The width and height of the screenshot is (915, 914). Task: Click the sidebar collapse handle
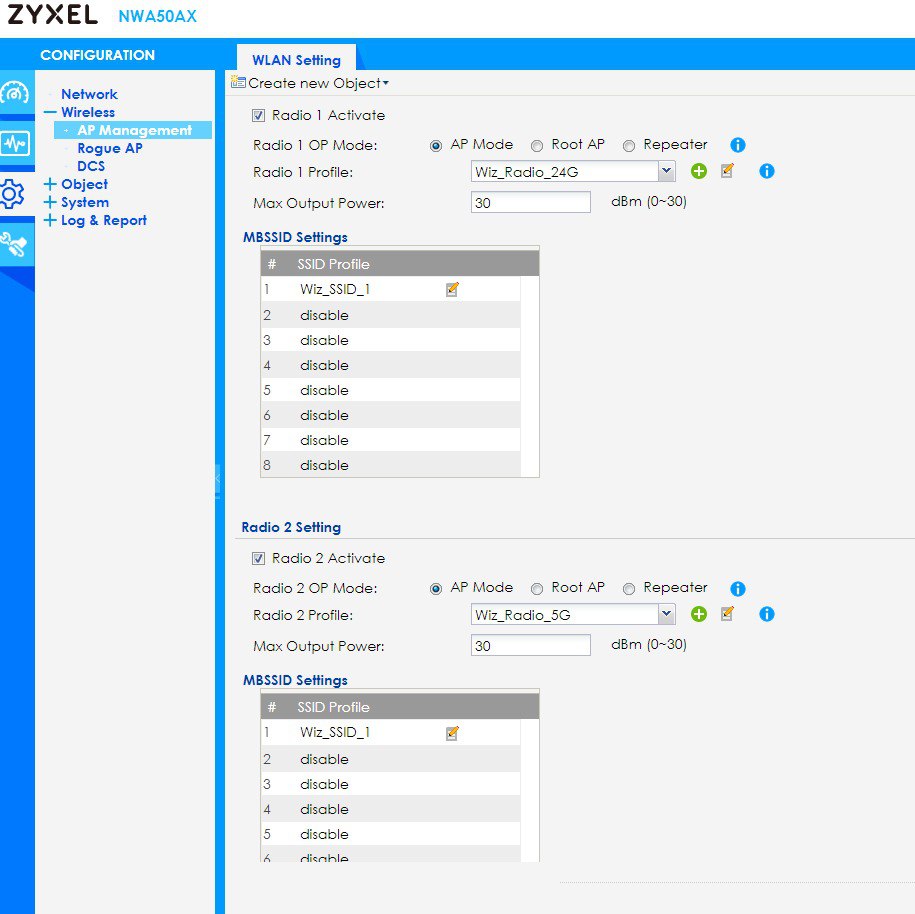pyautogui.click(x=218, y=480)
